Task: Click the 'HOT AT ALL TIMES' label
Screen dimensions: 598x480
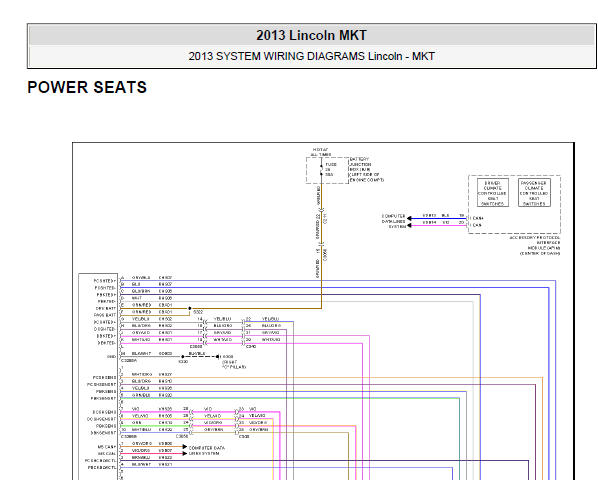Action: click(x=321, y=152)
